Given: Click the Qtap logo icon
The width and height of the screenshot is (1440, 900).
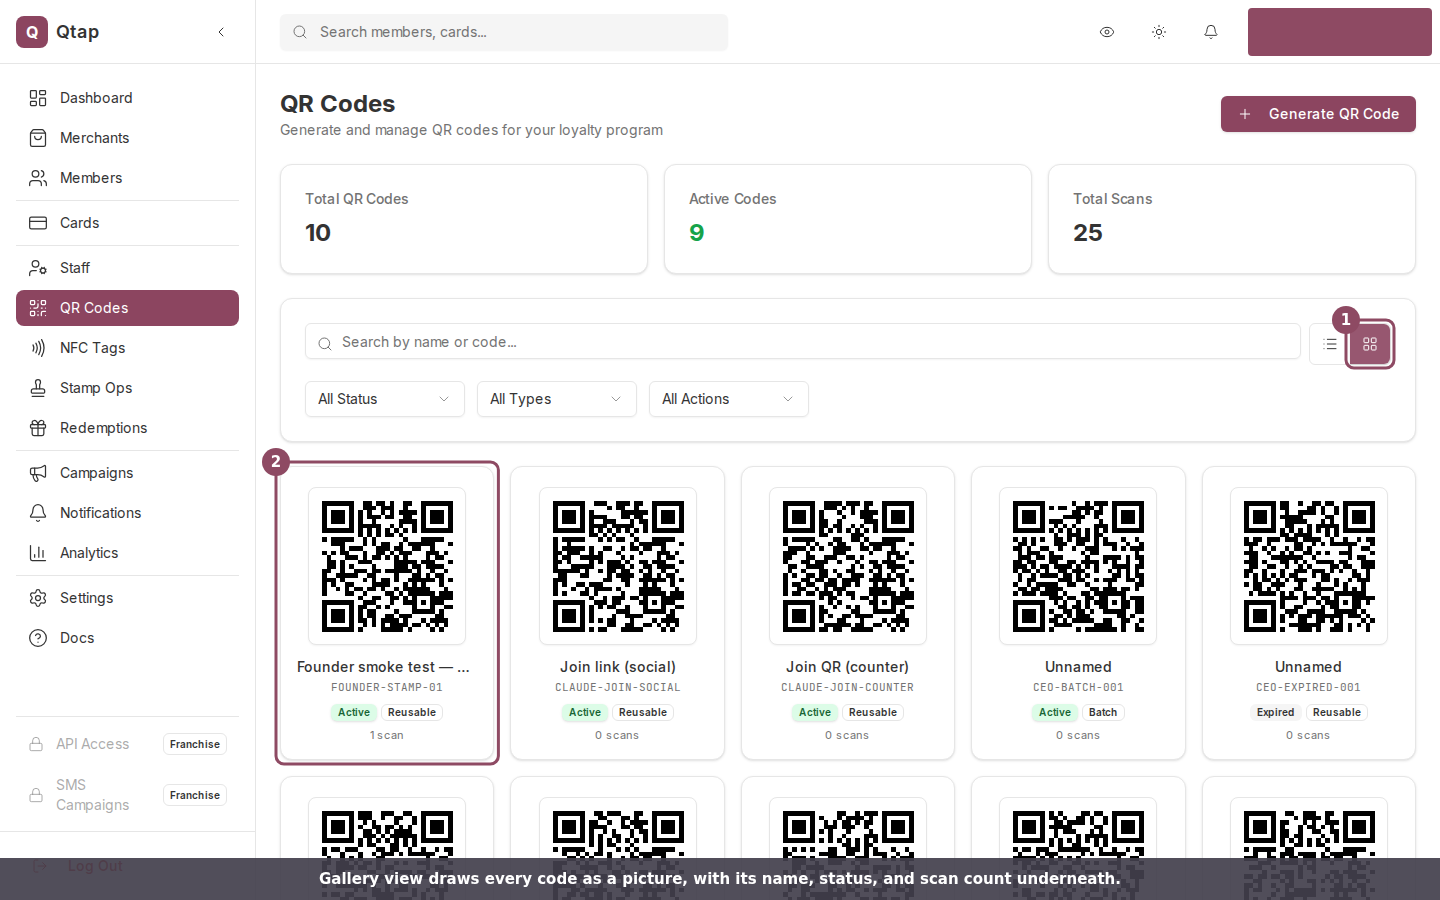Looking at the screenshot, I should [32, 32].
